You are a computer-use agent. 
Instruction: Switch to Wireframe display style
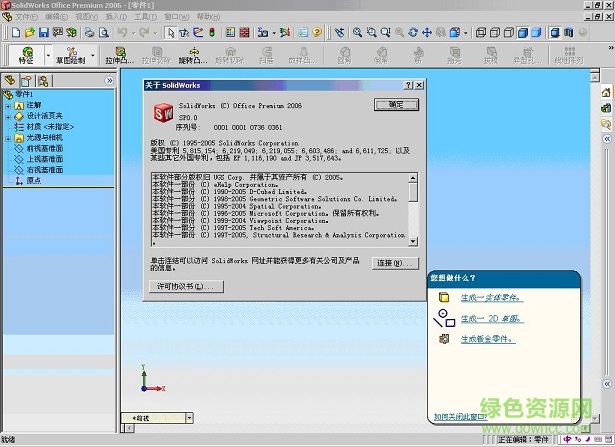pos(481,33)
